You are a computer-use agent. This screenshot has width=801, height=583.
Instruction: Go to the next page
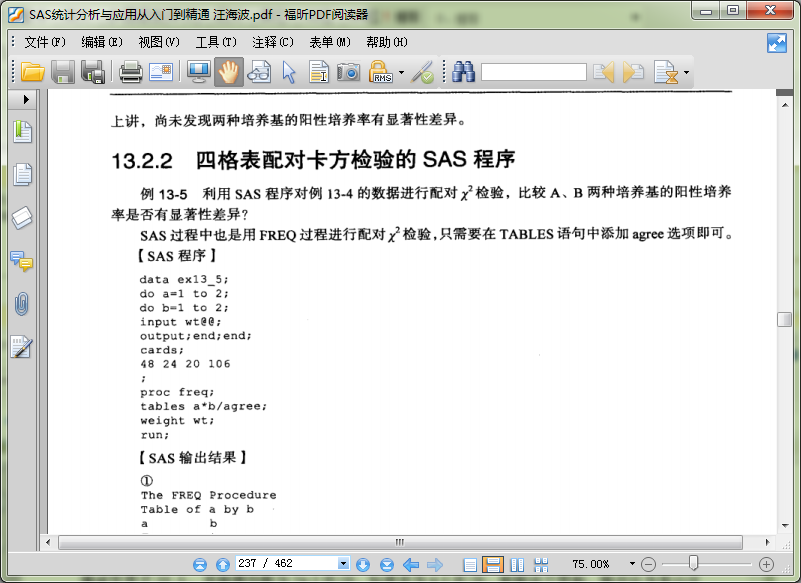click(x=363, y=564)
